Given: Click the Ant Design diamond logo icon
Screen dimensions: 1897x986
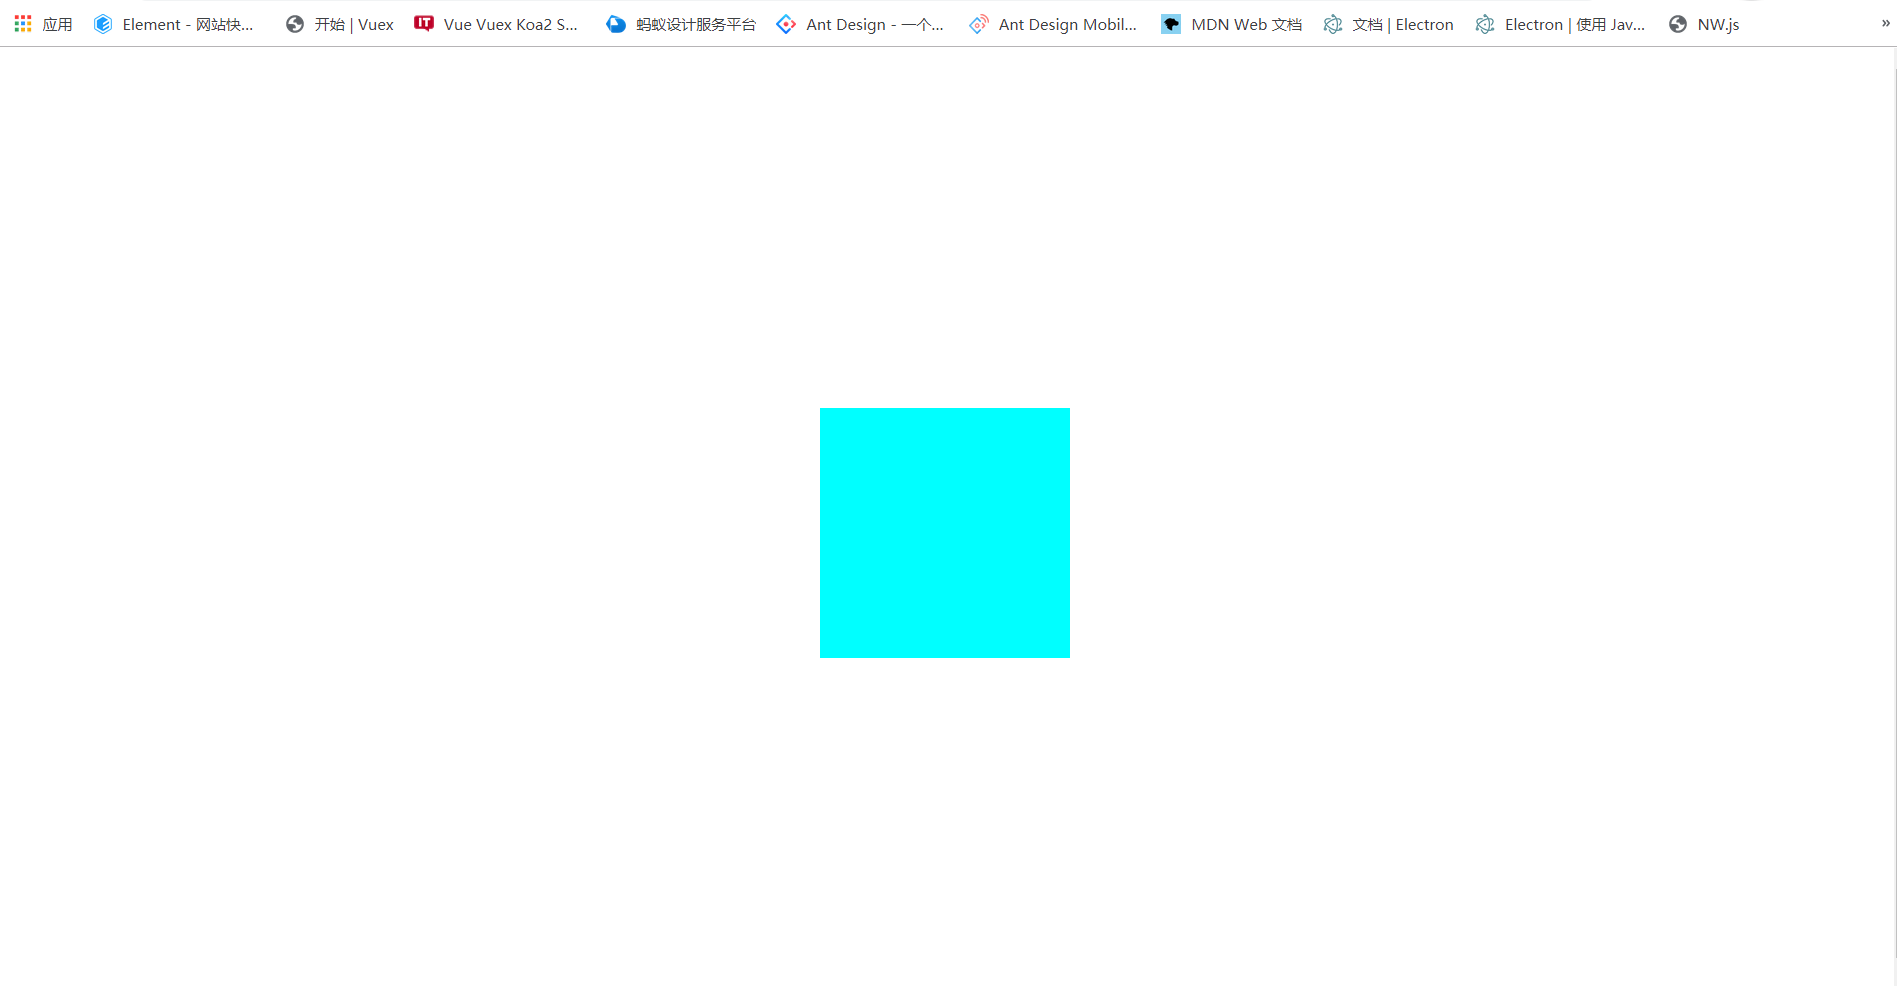Looking at the screenshot, I should (787, 24).
